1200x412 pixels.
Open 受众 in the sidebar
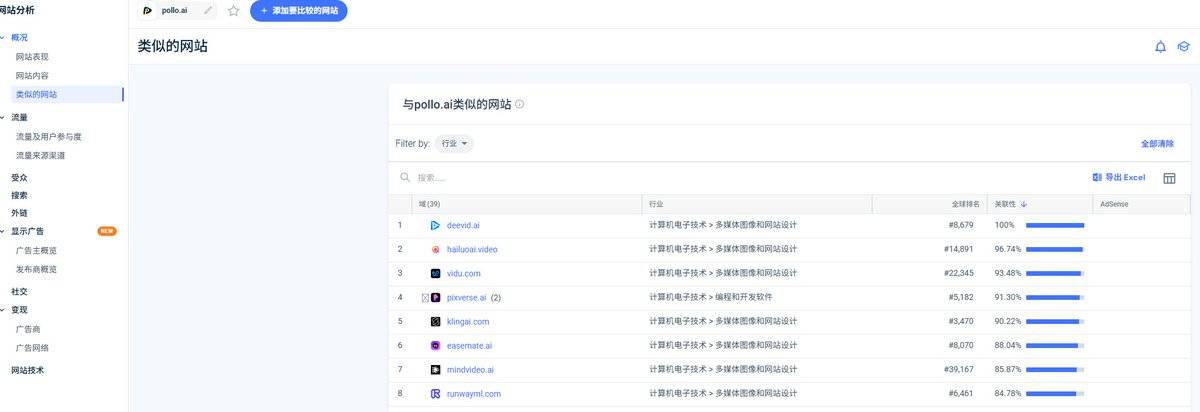pyautogui.click(x=19, y=177)
